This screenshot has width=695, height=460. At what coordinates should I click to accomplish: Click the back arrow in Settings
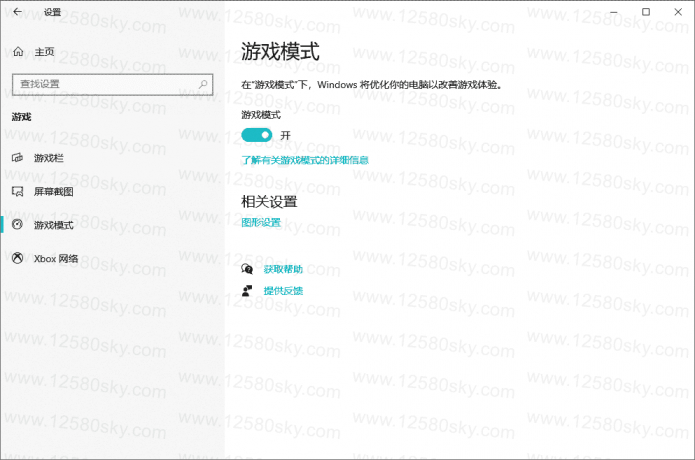pyautogui.click(x=17, y=12)
